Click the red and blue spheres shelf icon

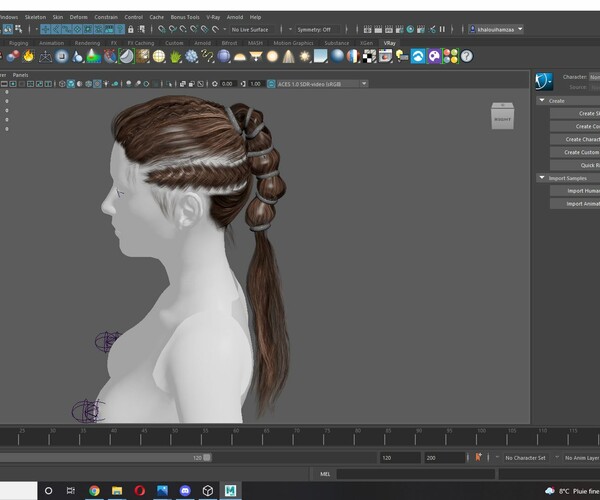tap(13, 56)
